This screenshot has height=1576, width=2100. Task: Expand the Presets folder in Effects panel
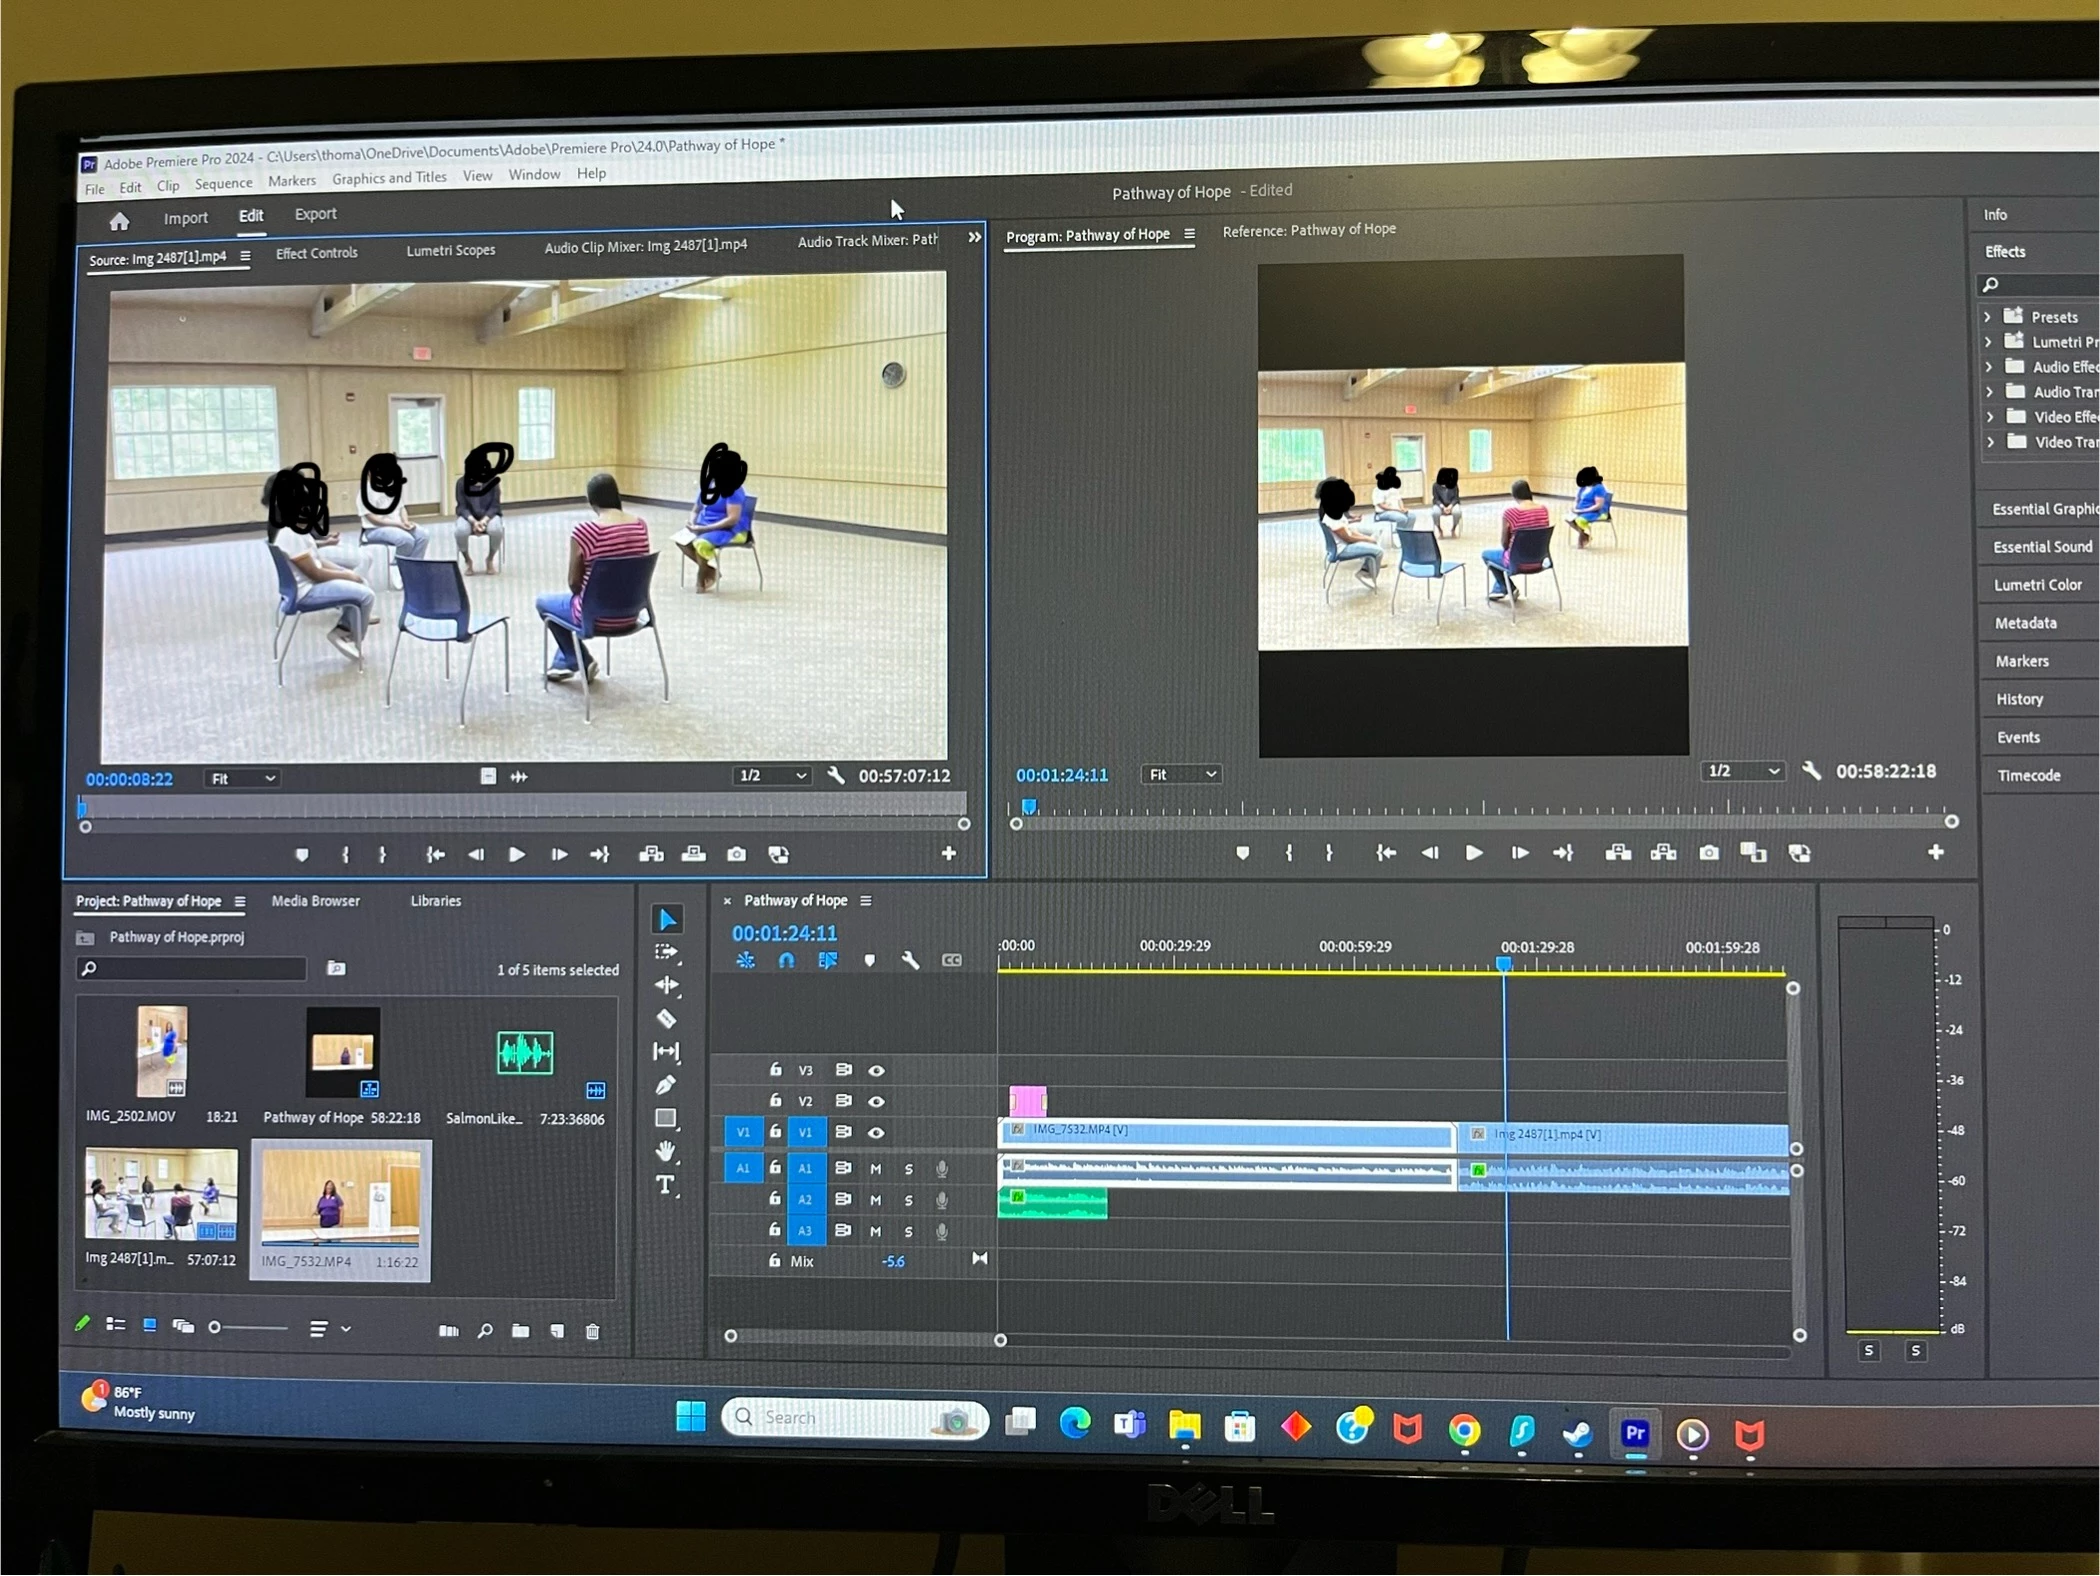point(1988,317)
